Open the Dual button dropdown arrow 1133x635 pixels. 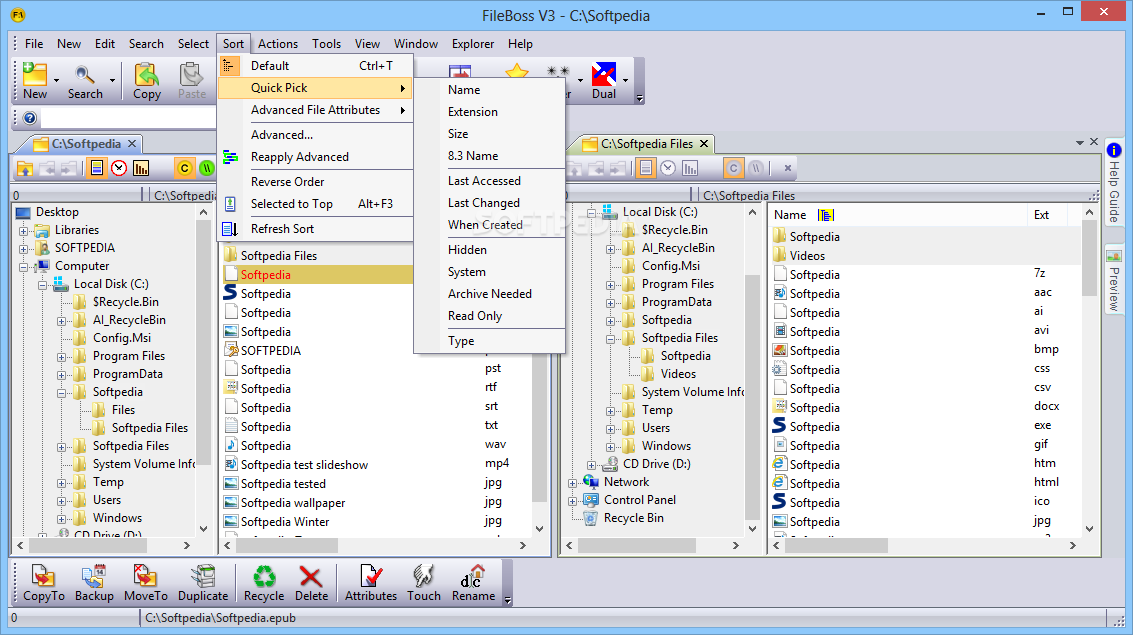click(625, 80)
